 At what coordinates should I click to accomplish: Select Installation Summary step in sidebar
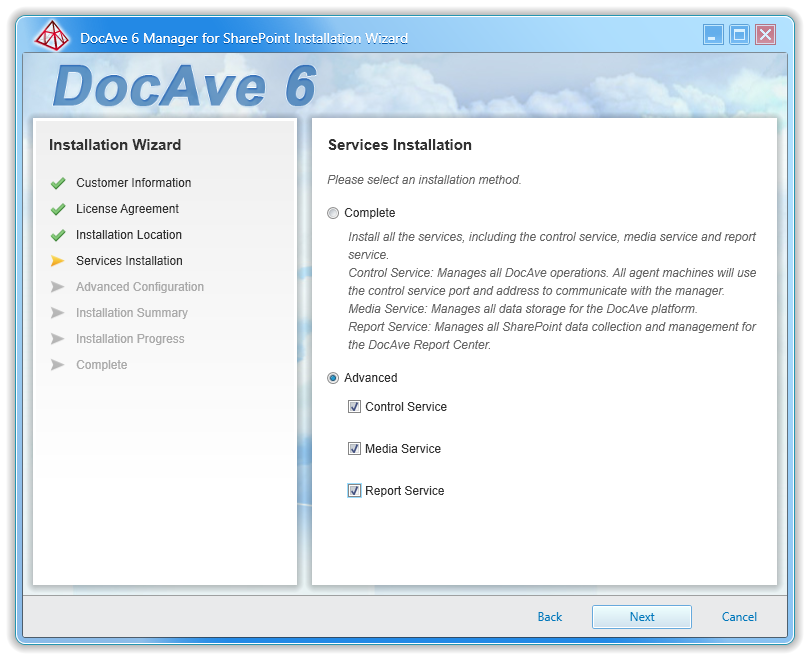pyautogui.click(x=132, y=313)
